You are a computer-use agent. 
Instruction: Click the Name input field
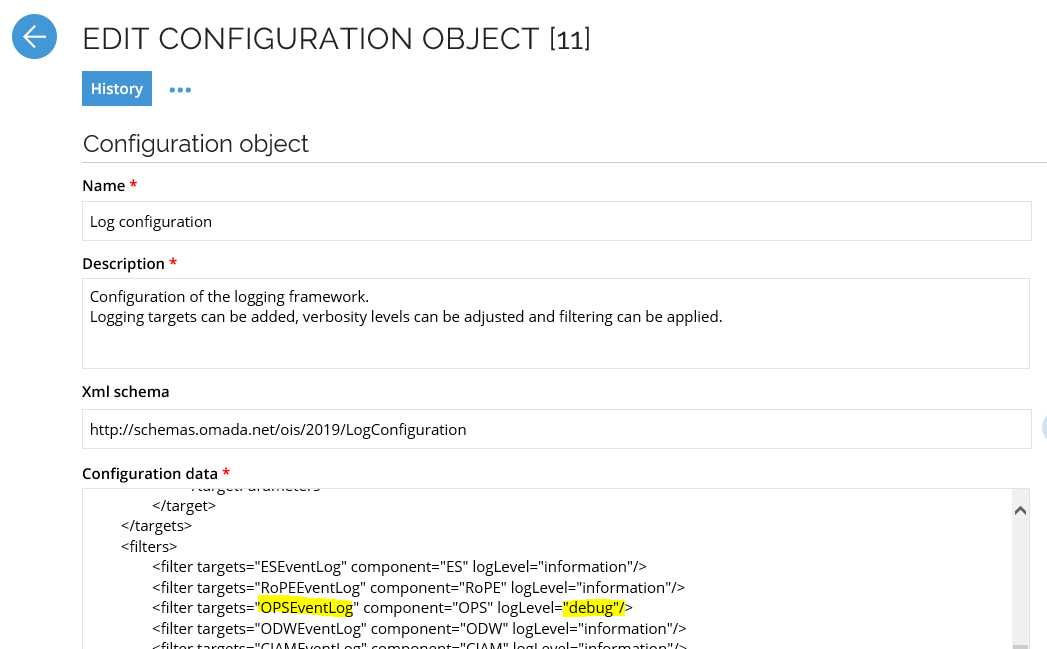click(556, 221)
